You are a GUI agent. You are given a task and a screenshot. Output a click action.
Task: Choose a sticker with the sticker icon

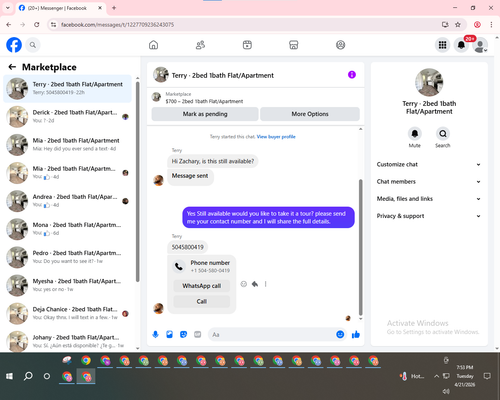point(183,334)
